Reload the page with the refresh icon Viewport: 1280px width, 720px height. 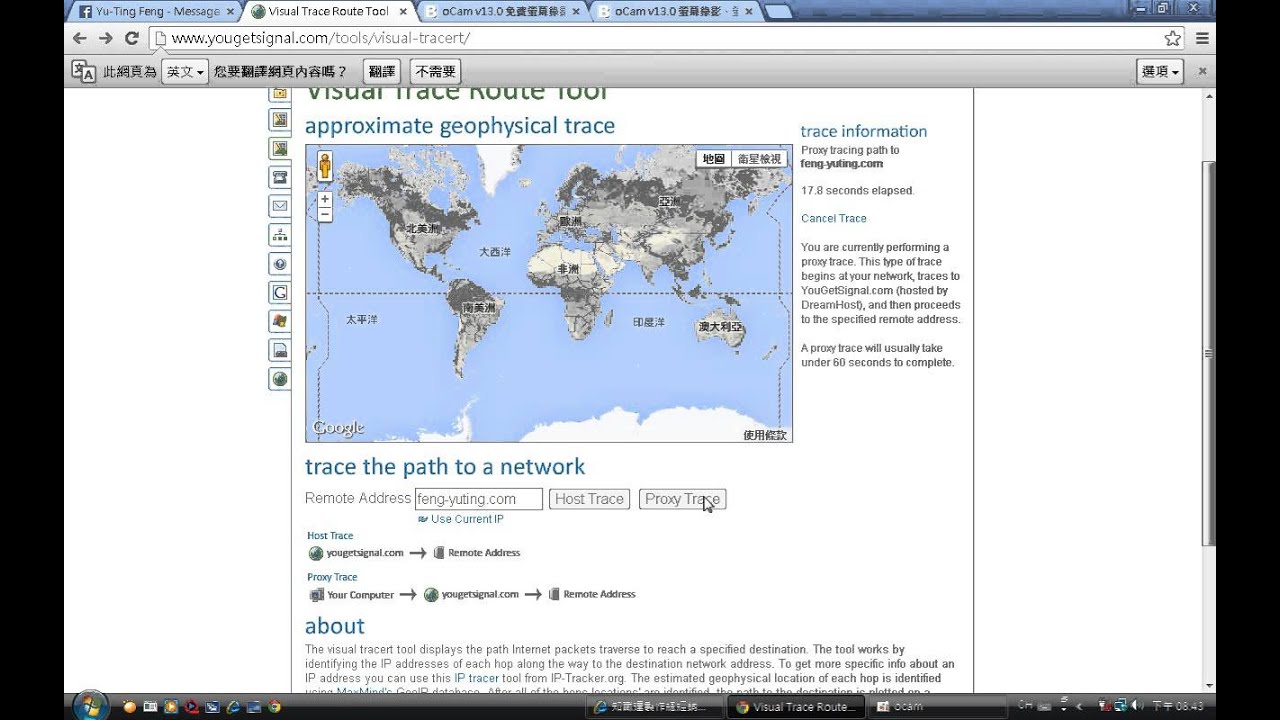pyautogui.click(x=131, y=38)
